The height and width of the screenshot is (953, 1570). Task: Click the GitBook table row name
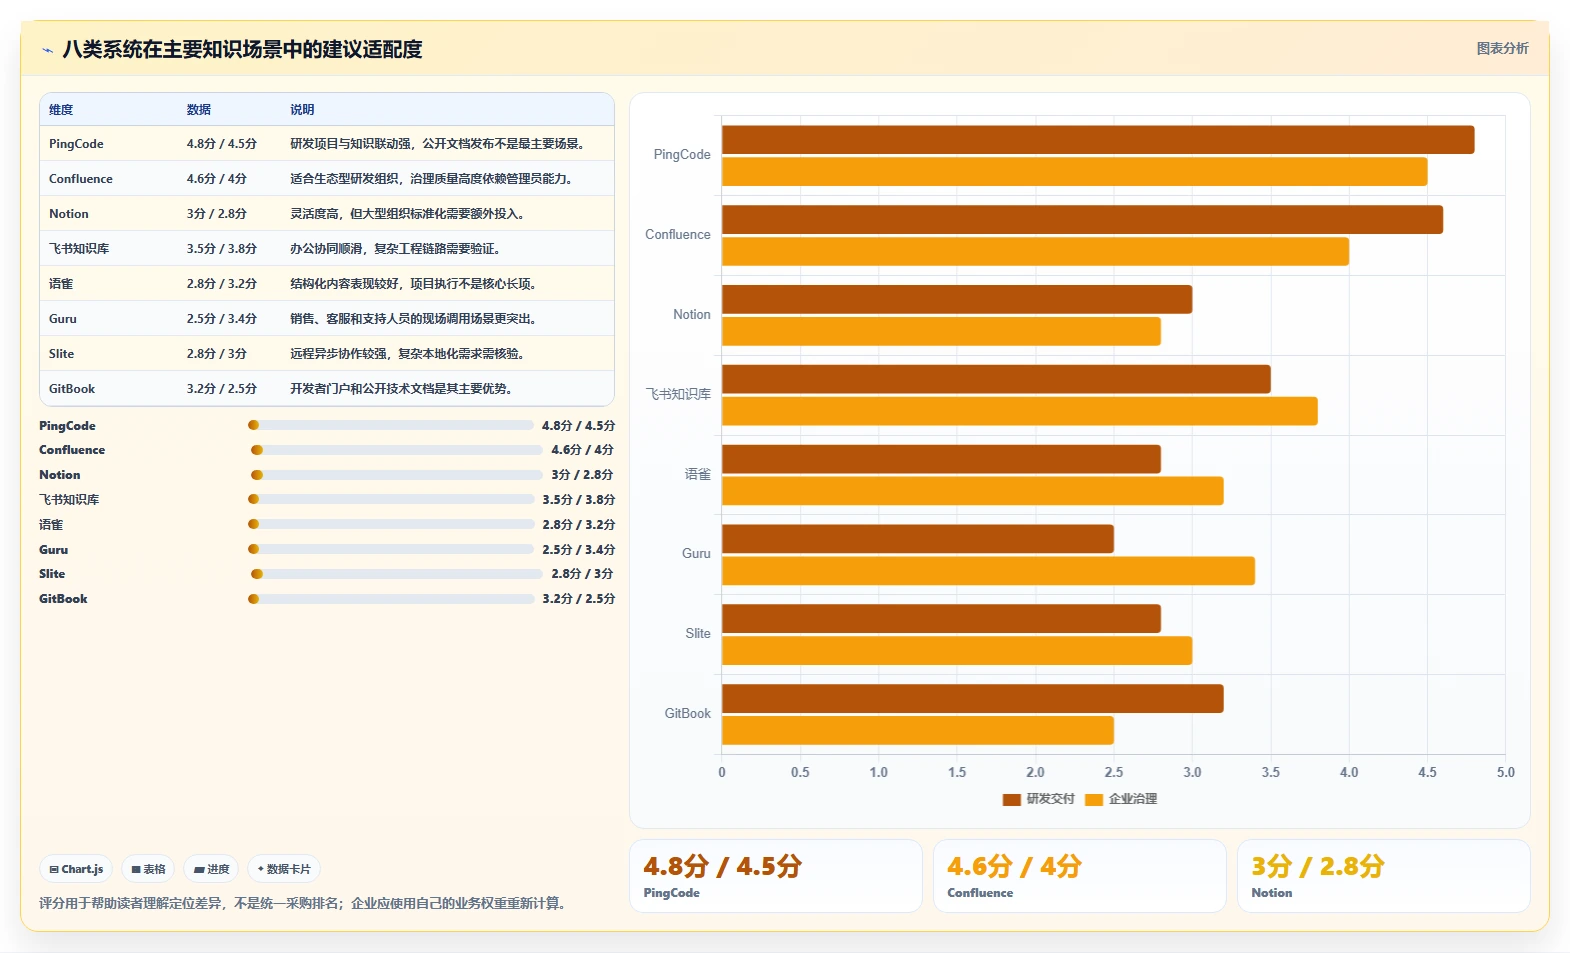click(72, 389)
